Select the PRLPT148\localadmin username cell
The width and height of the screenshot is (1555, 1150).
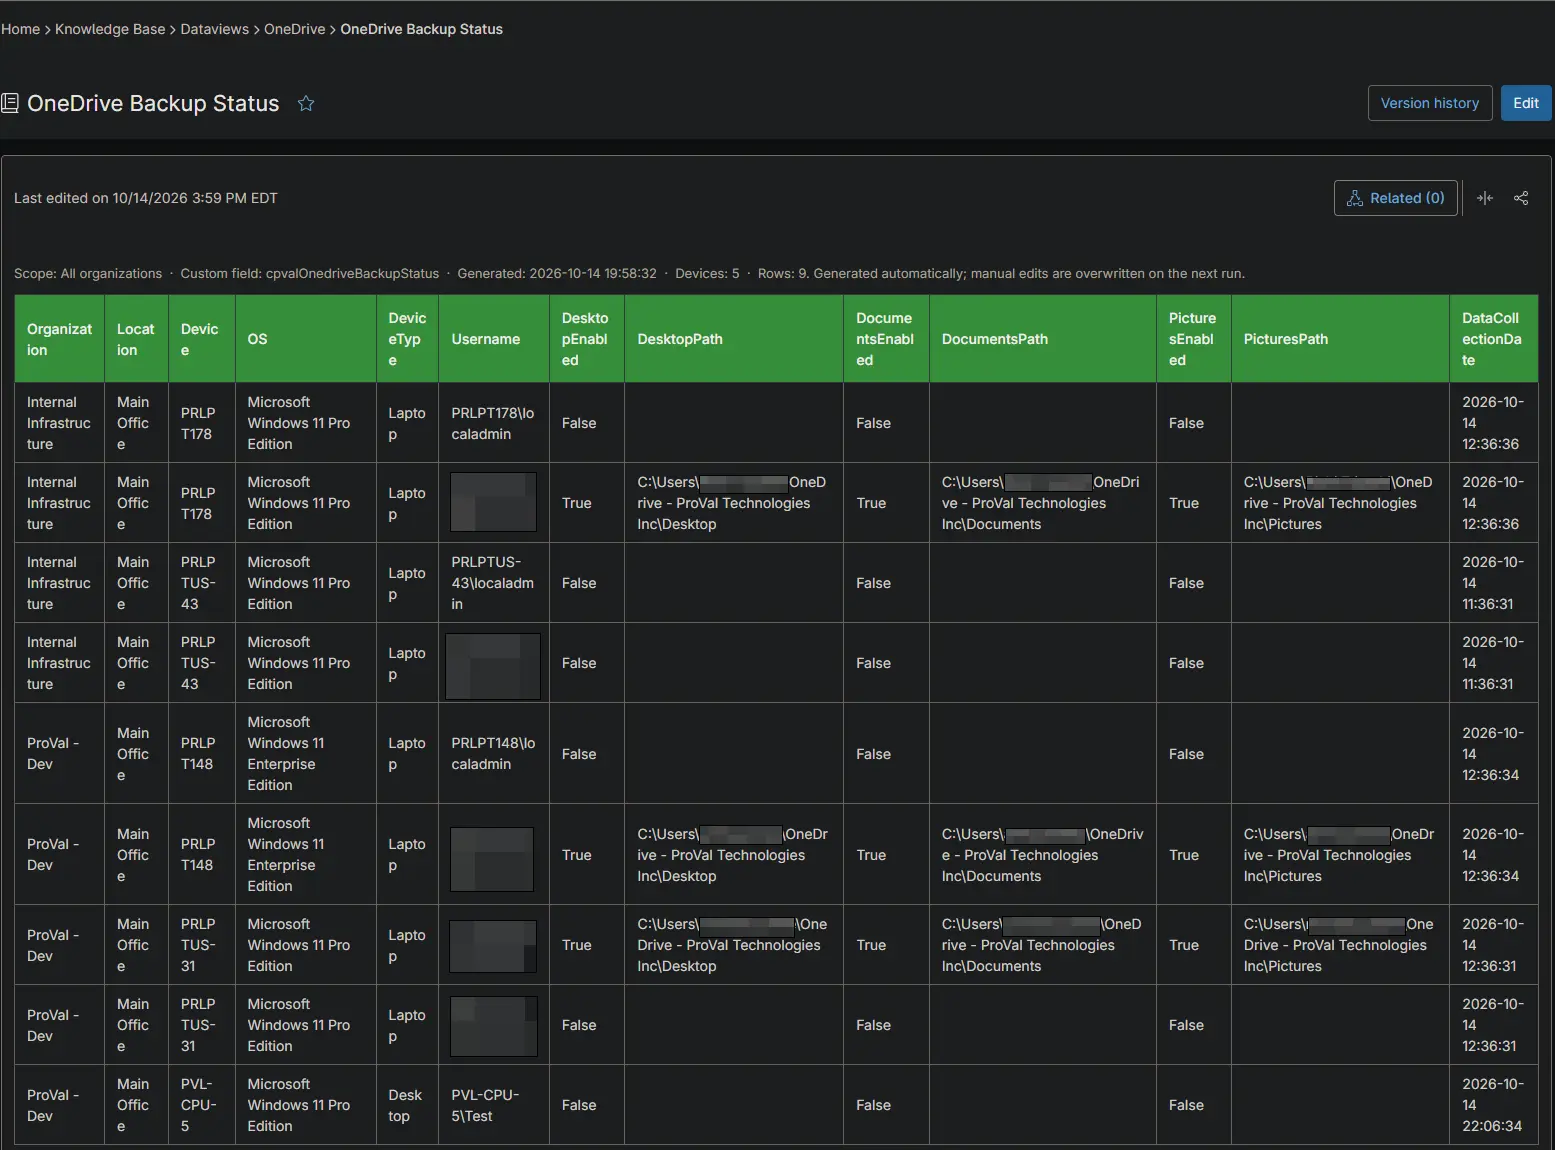click(494, 754)
